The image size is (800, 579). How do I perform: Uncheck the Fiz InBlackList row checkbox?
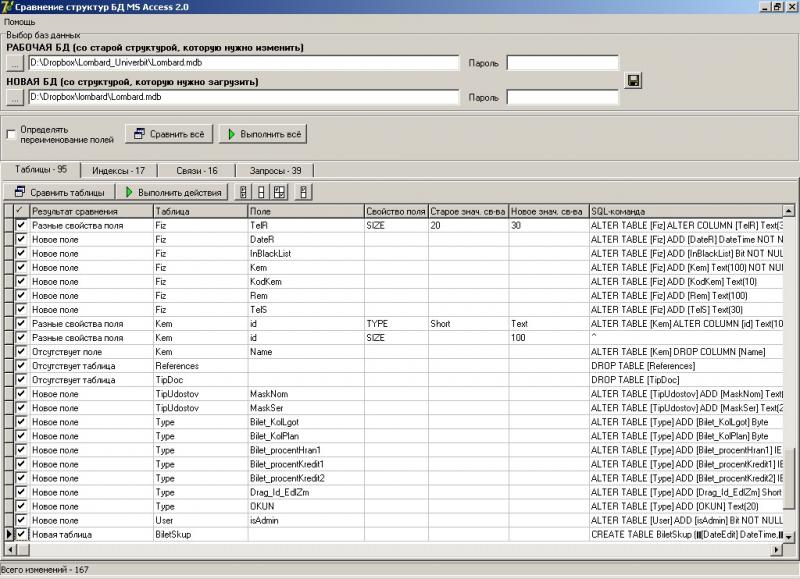[x=21, y=253]
